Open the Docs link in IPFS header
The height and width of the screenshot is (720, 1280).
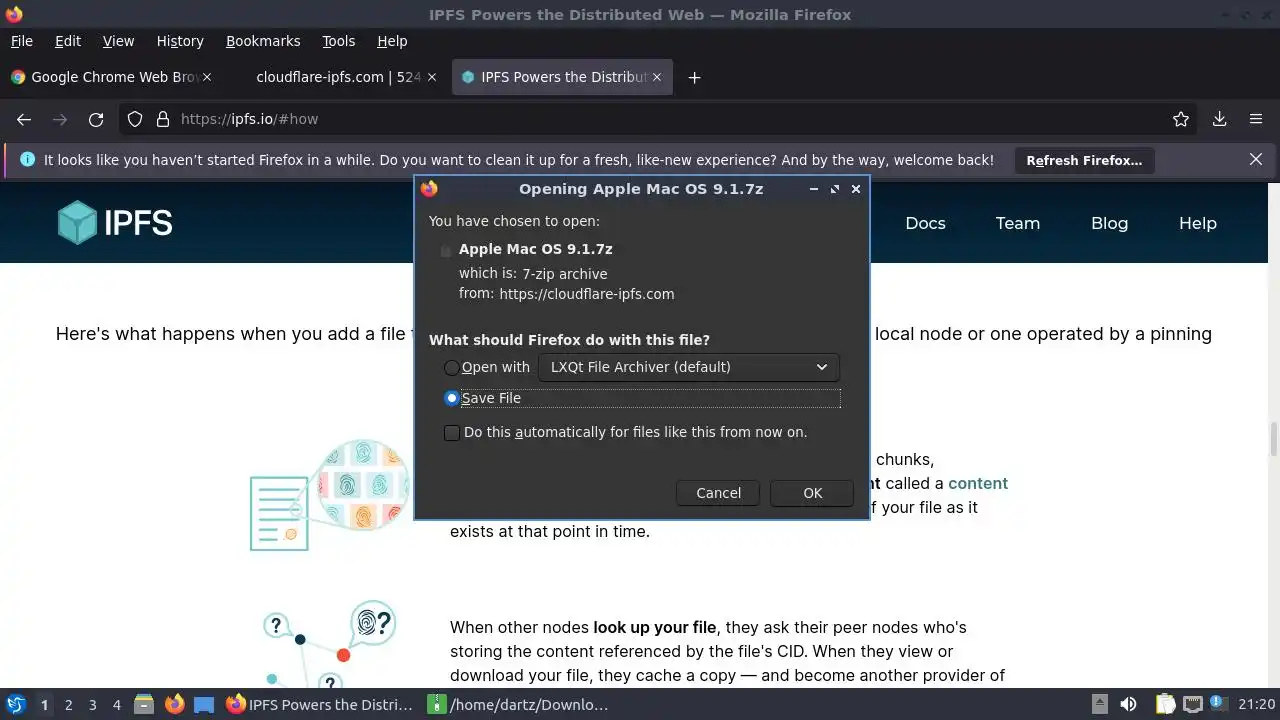925,223
